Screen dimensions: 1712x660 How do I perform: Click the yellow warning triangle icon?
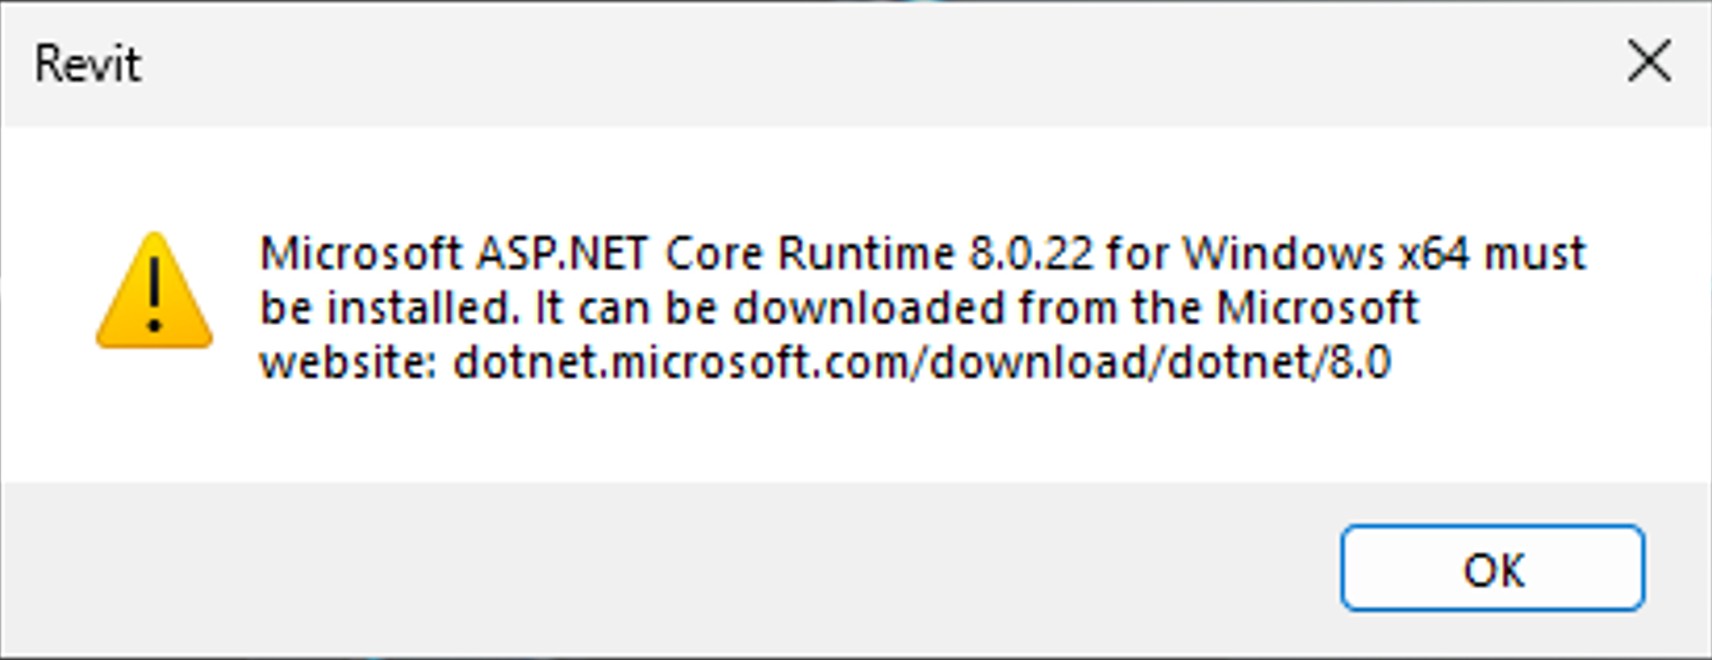154,292
